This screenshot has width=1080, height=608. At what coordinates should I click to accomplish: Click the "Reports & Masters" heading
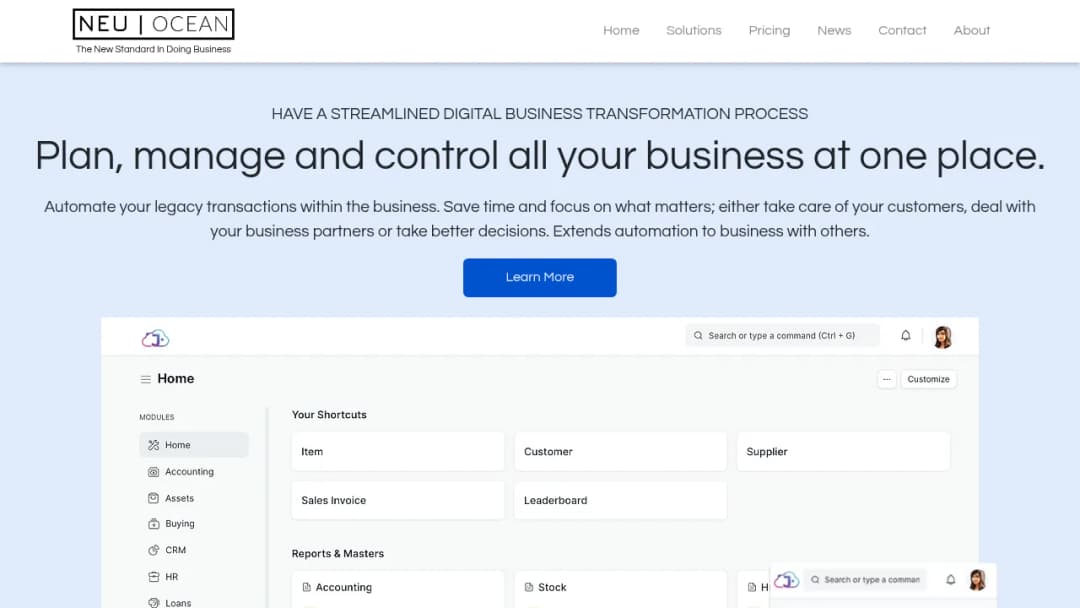tap(338, 554)
